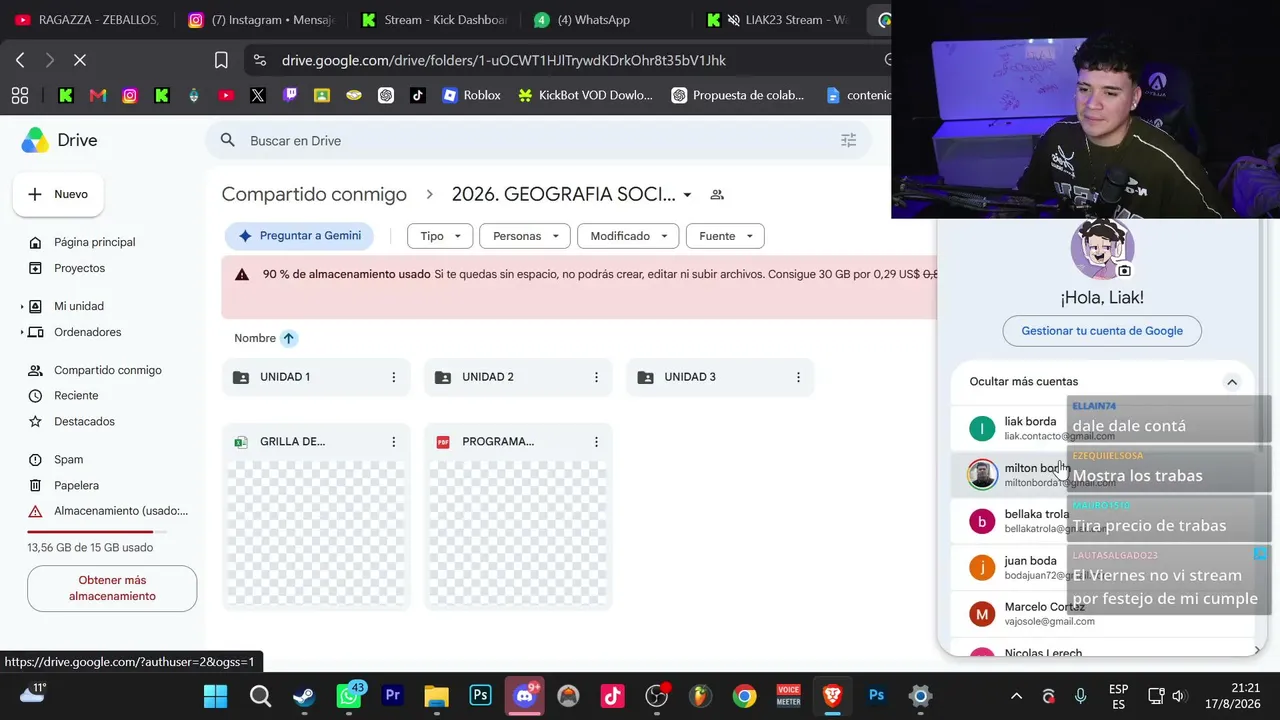Open the PROGRAMA... PDF thumbnail
1280x720 pixels.
pos(518,532)
